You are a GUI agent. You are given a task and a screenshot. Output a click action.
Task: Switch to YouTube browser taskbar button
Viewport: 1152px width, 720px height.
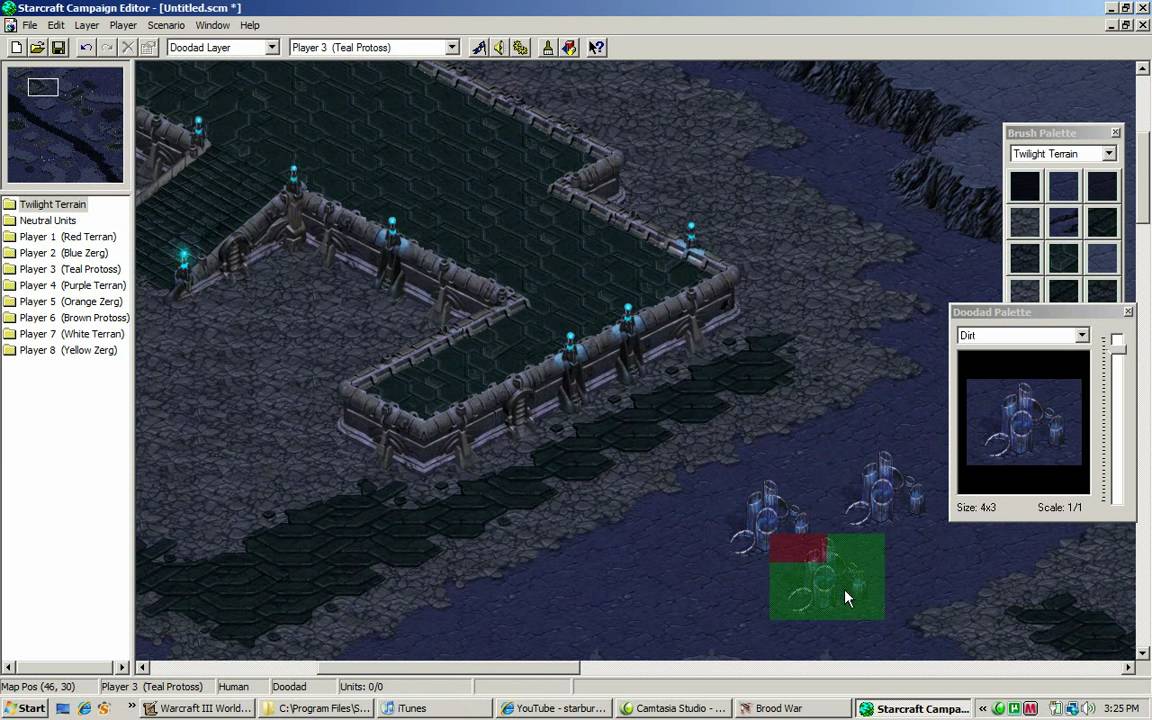tap(552, 708)
